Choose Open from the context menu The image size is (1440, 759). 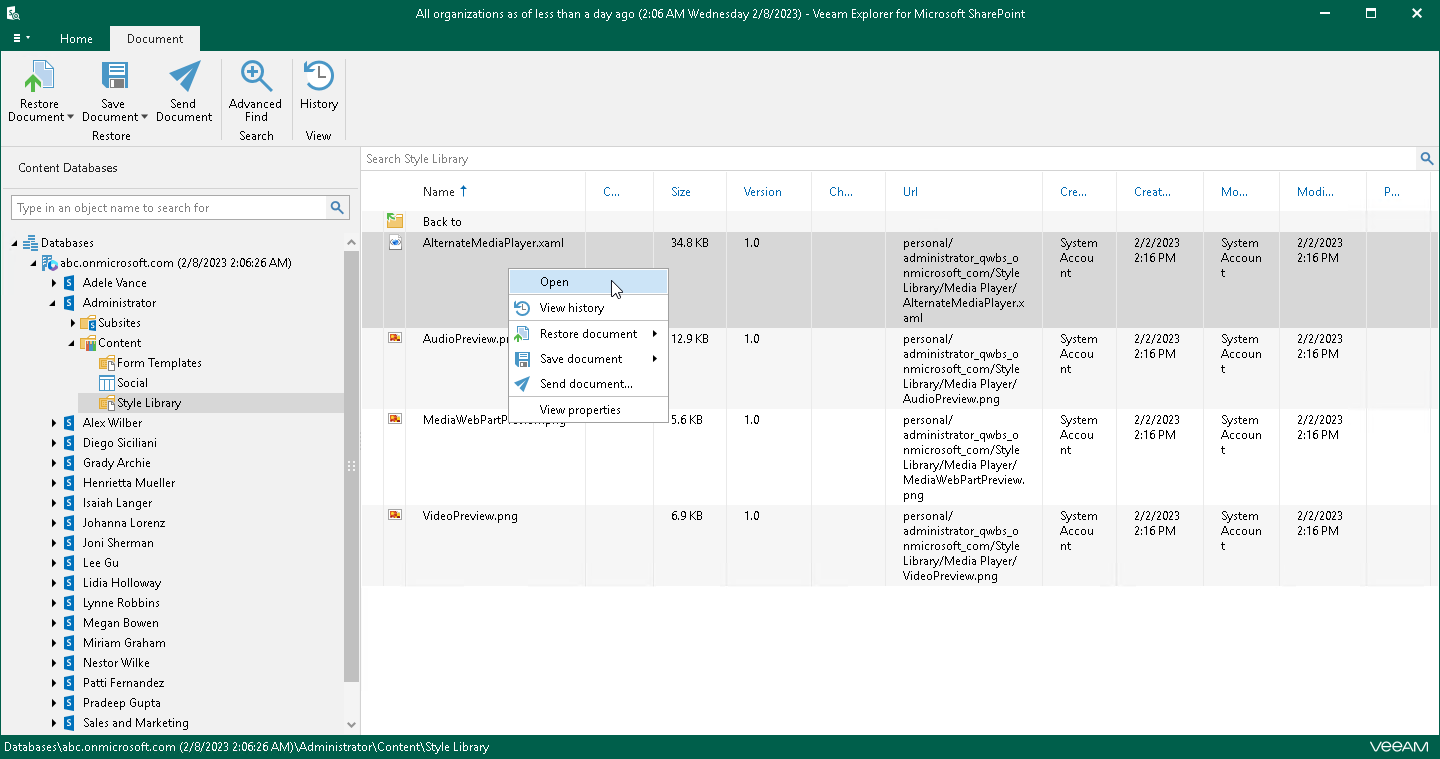[x=555, y=282]
